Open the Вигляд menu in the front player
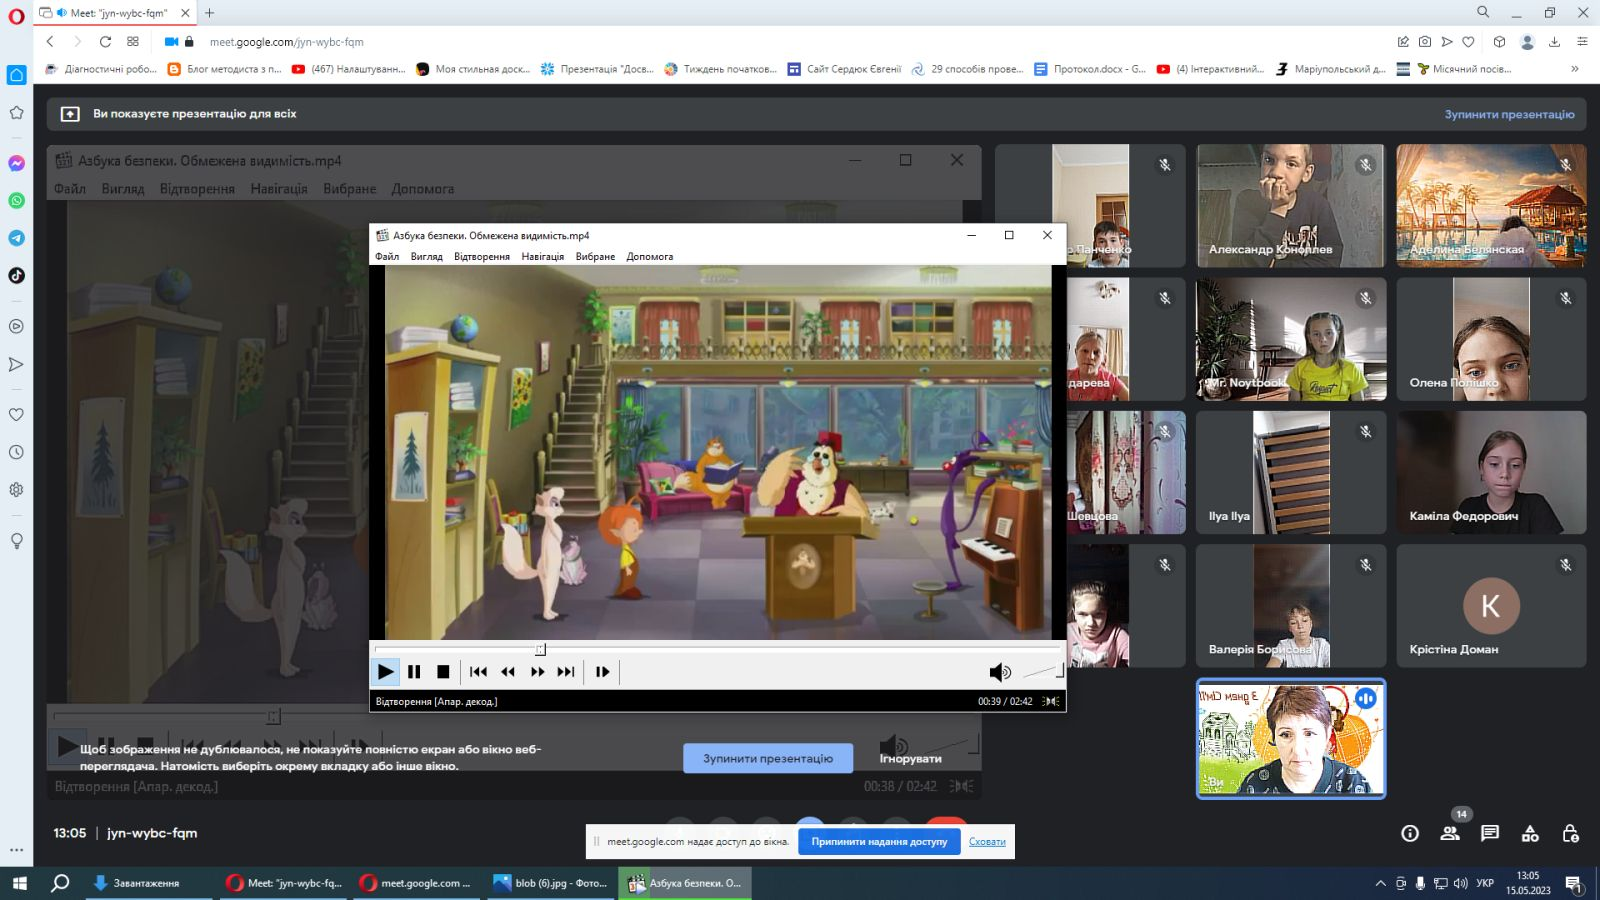 [x=426, y=256]
